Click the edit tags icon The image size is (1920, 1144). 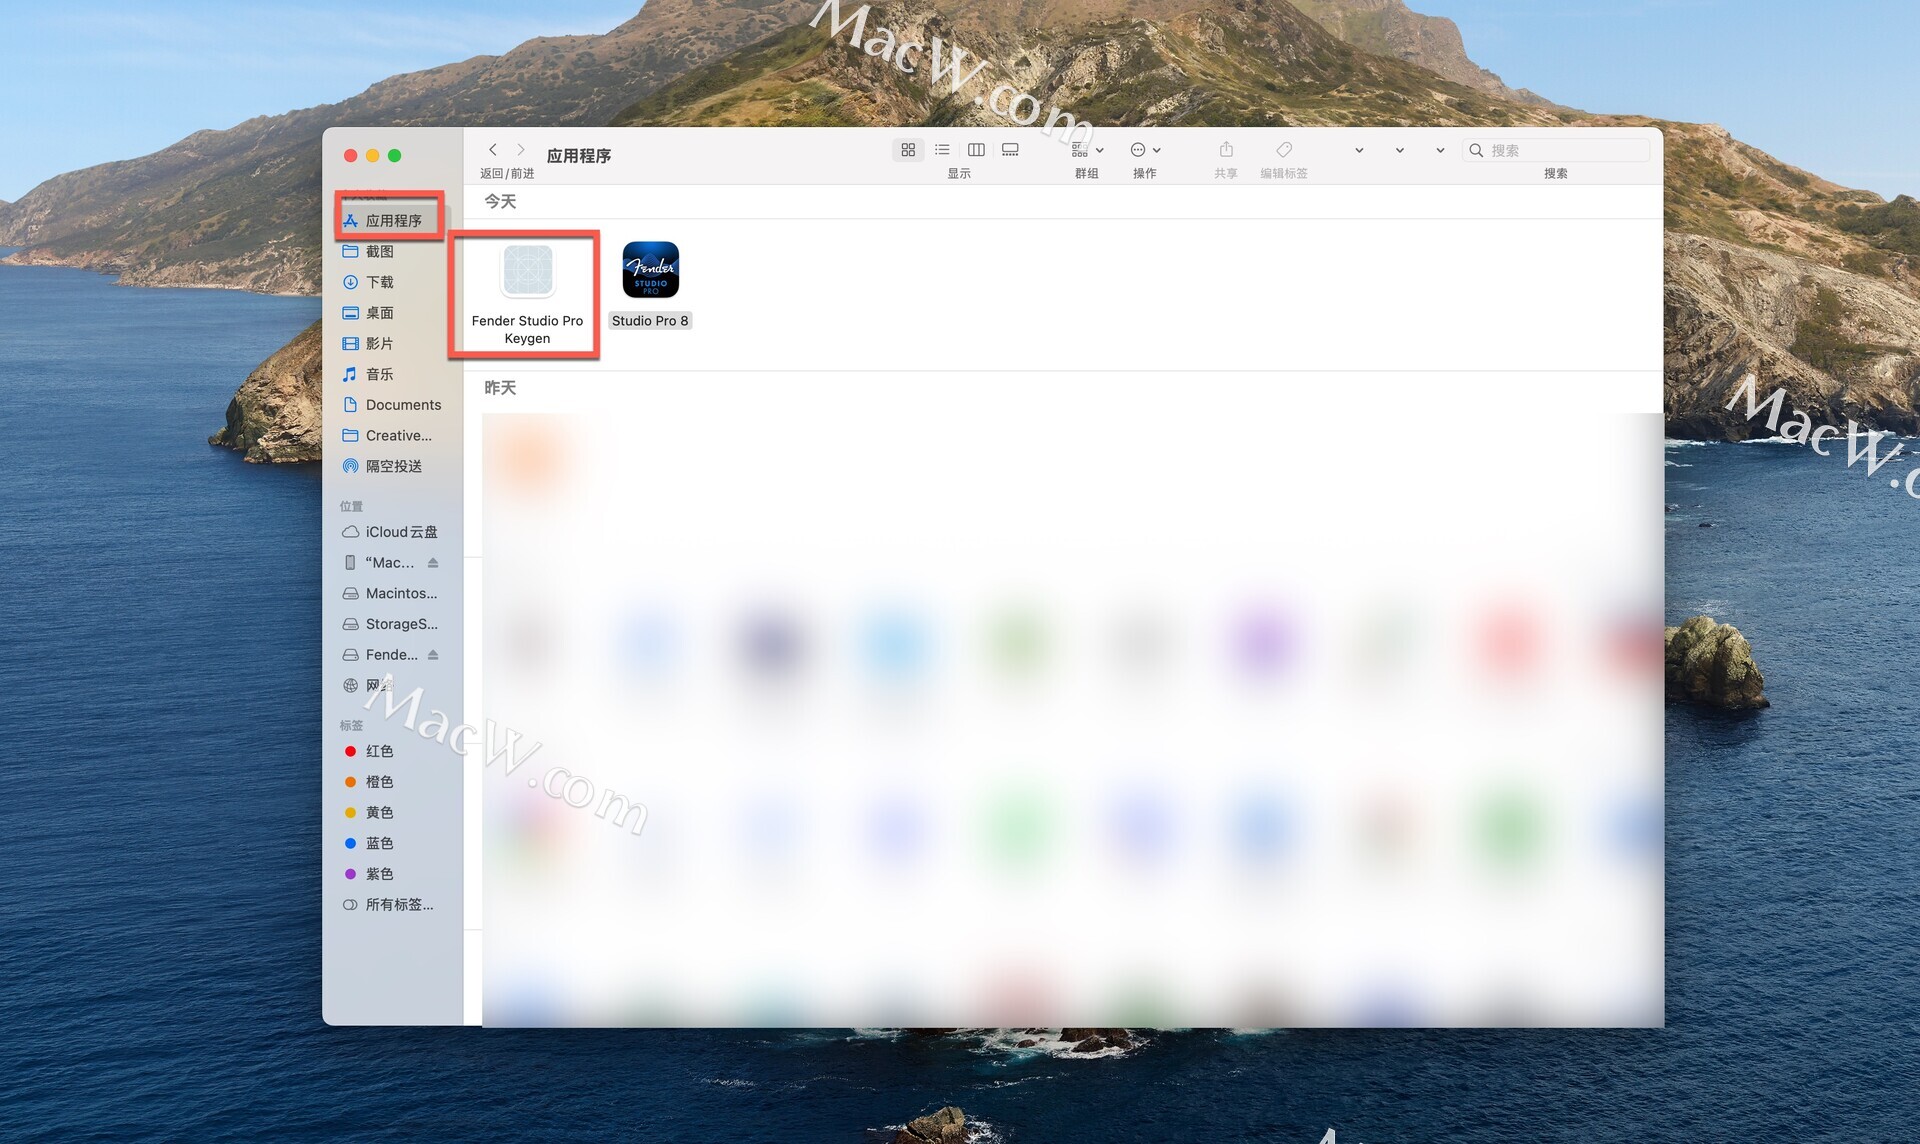click(1284, 150)
